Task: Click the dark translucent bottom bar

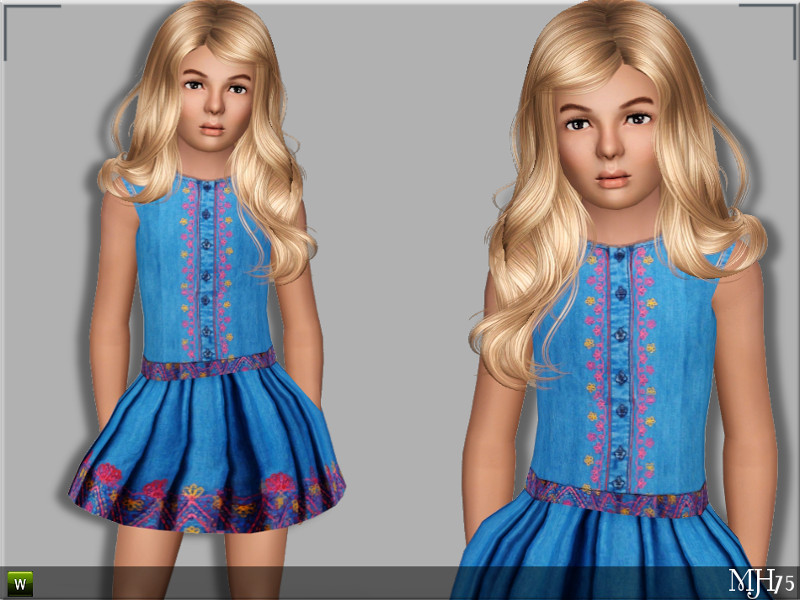Action: (400, 583)
